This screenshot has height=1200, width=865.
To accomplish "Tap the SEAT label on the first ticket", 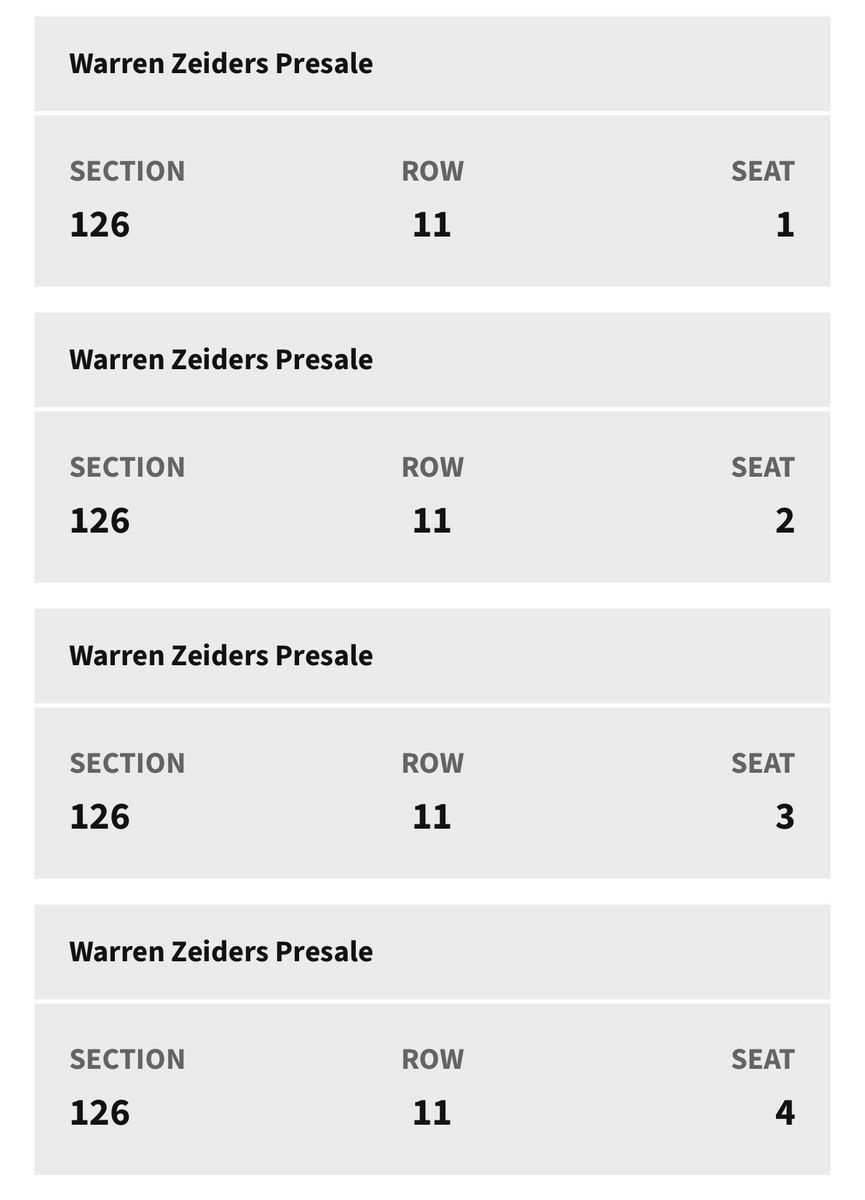I will (762, 171).
